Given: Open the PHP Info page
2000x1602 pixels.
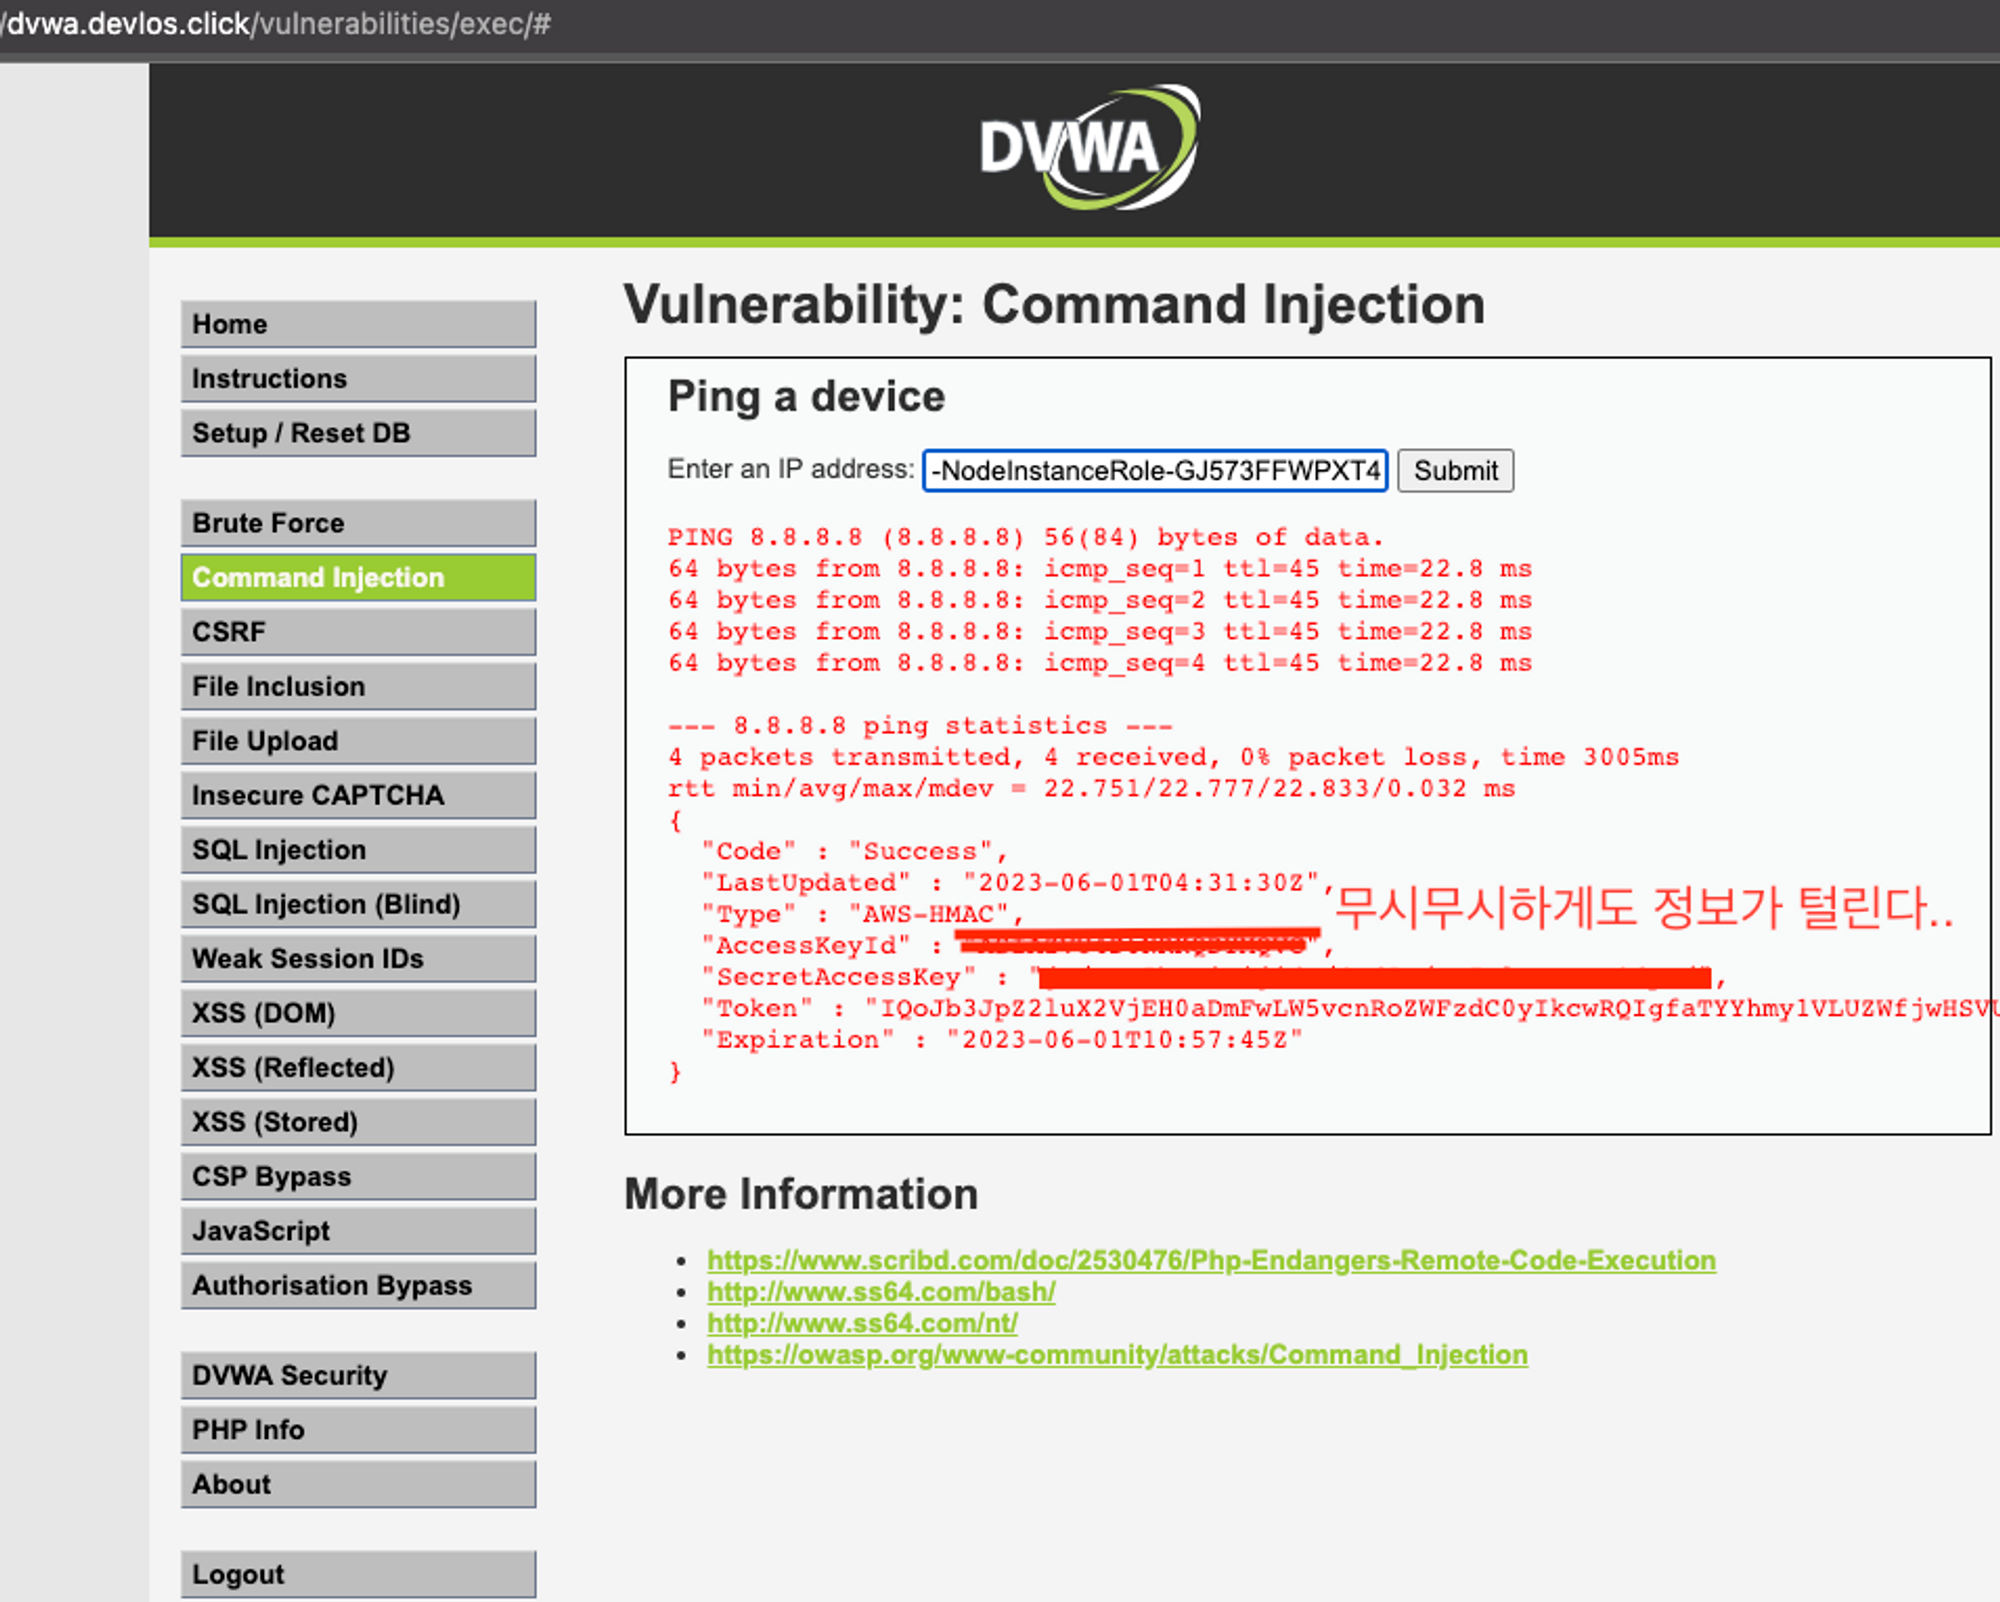Looking at the screenshot, I should pyautogui.click(x=358, y=1430).
